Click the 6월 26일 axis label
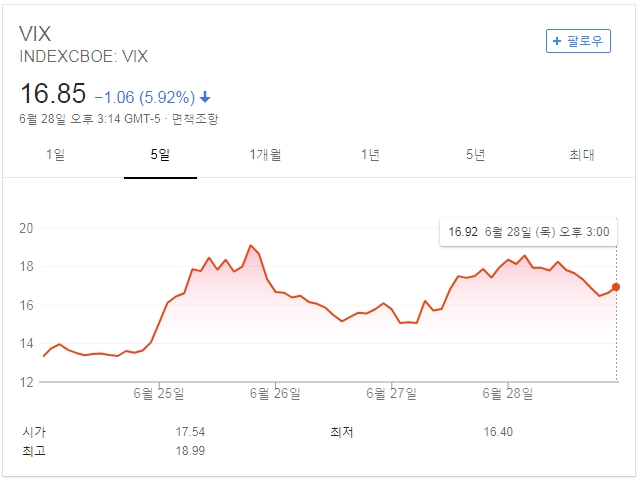This screenshot has height=482, width=643. click(x=274, y=393)
